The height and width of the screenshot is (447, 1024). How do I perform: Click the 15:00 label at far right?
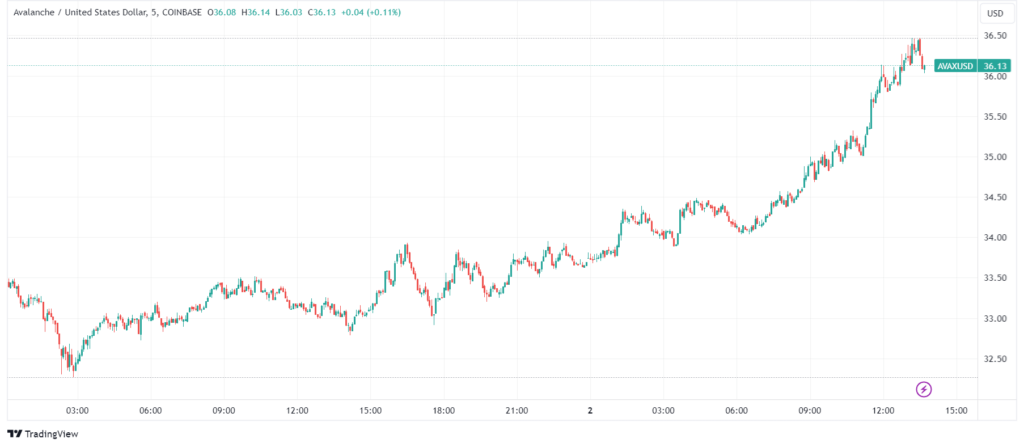click(955, 410)
